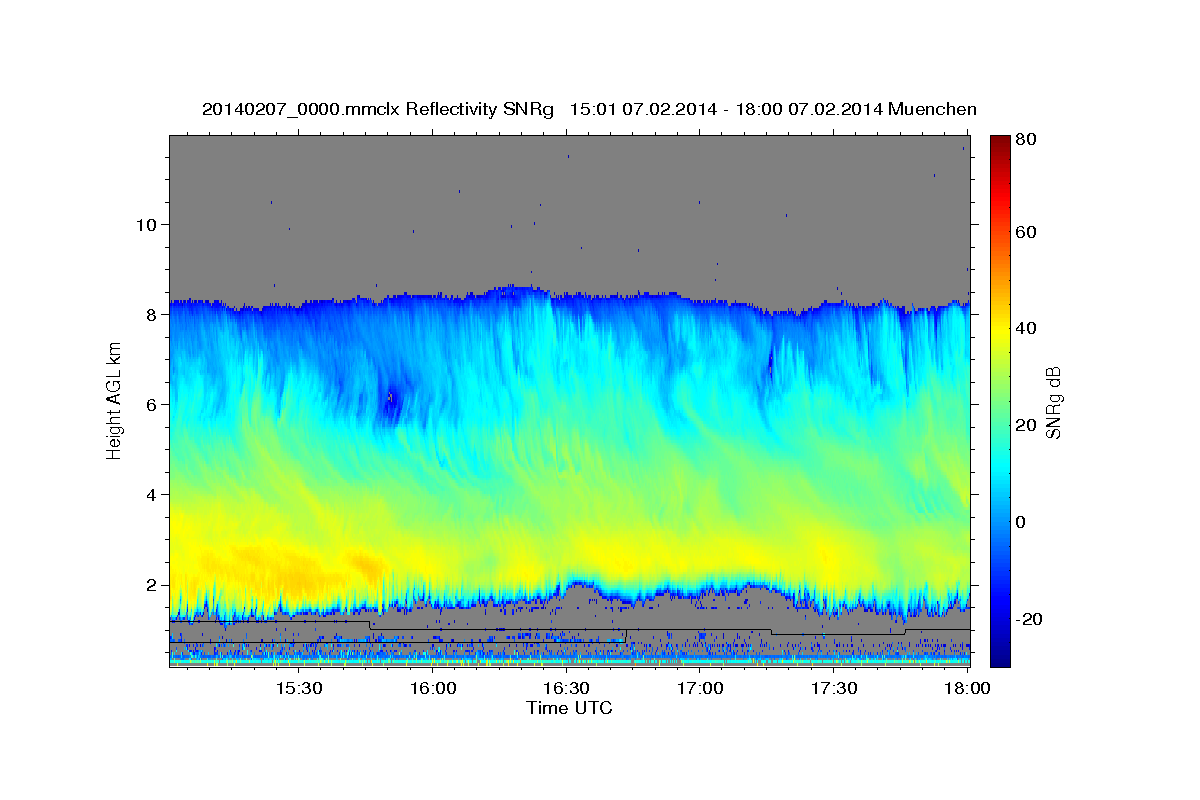Viewport: 1200px width, 800px height.
Task: Click the '17:00' time axis label
Action: [700, 689]
